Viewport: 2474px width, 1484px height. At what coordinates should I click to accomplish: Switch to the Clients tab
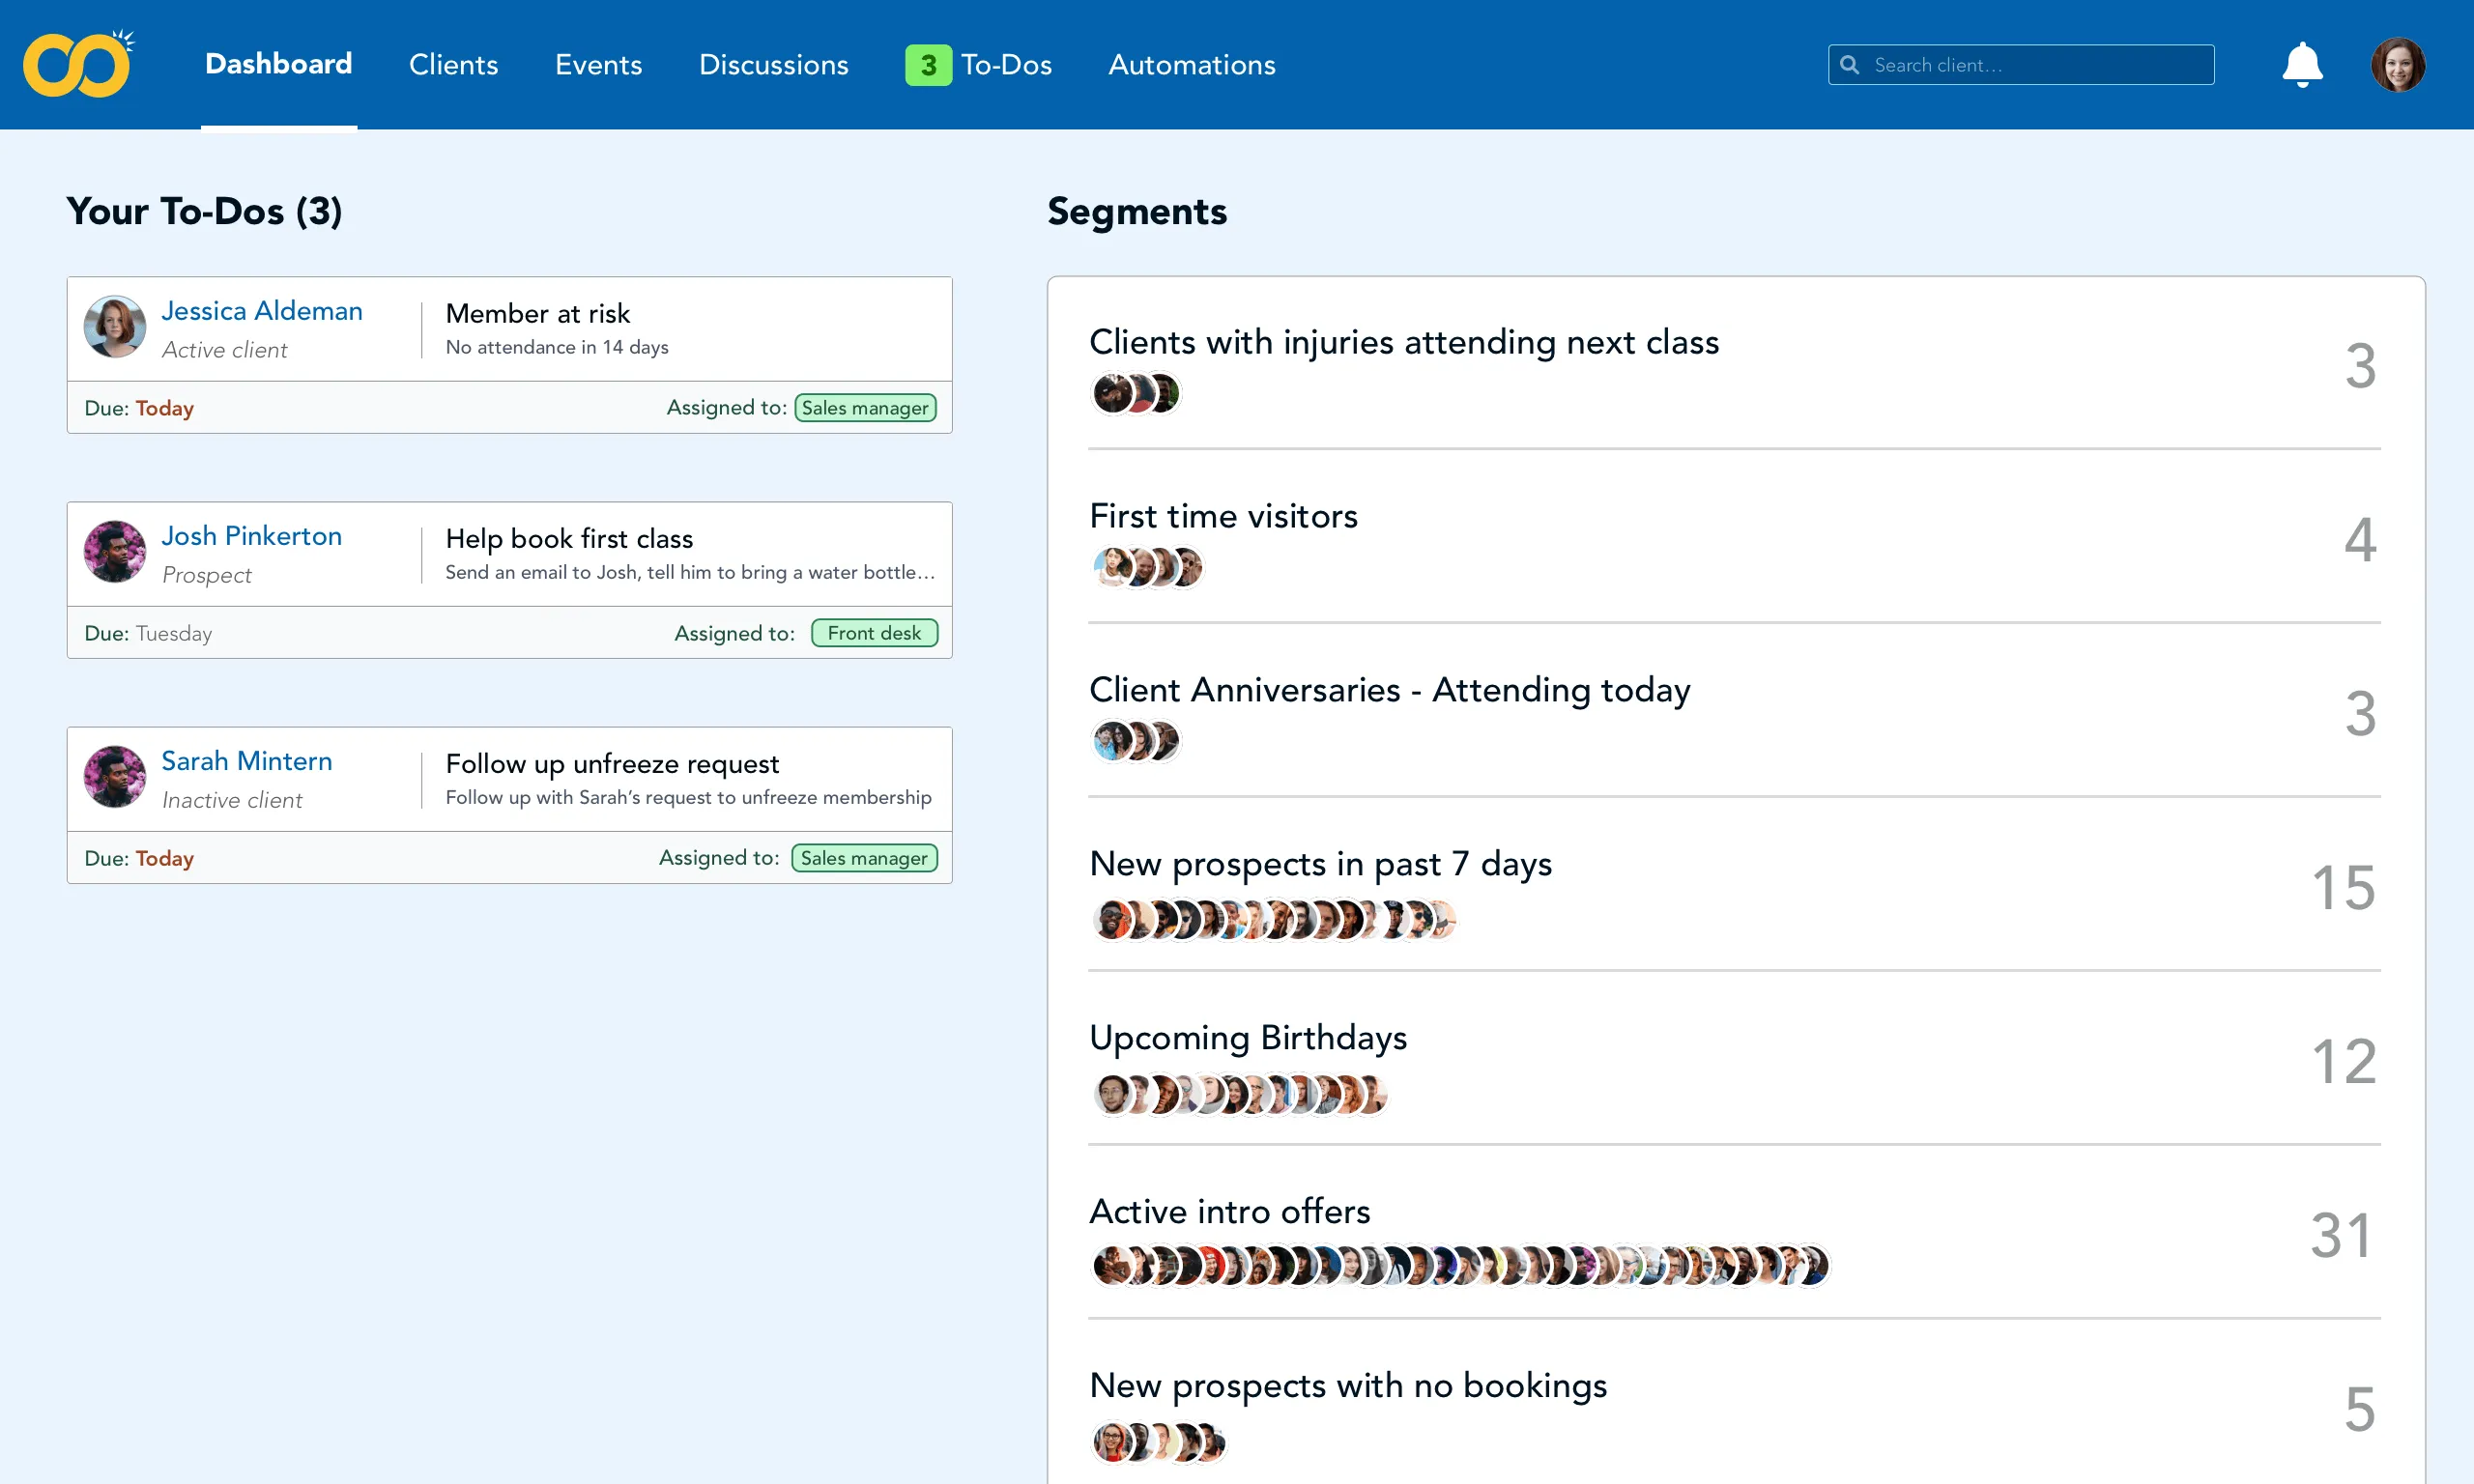pyautogui.click(x=453, y=65)
